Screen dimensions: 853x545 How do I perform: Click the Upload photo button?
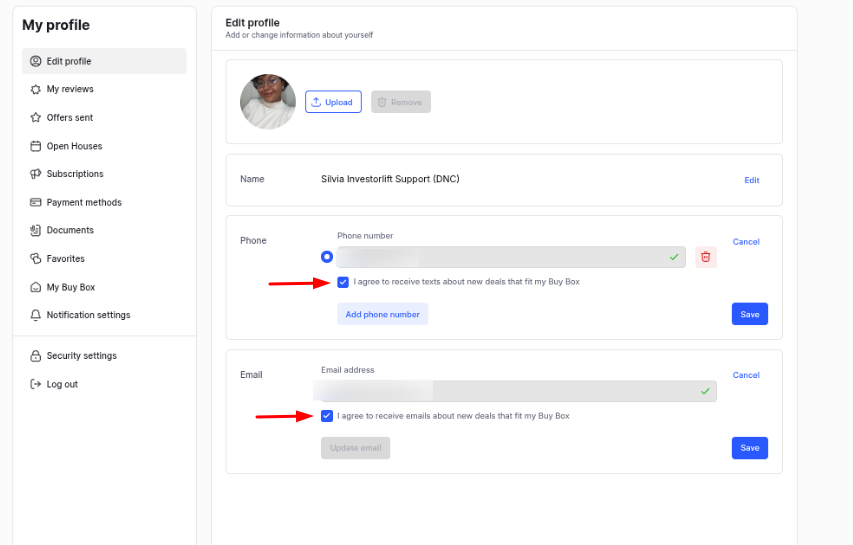click(333, 102)
